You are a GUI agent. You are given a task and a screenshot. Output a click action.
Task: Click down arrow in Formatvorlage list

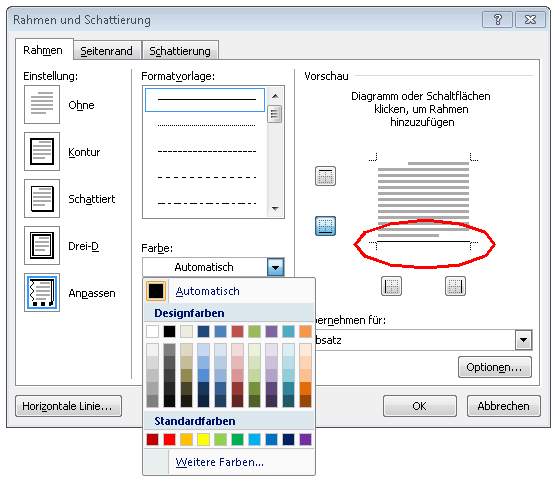click(275, 209)
